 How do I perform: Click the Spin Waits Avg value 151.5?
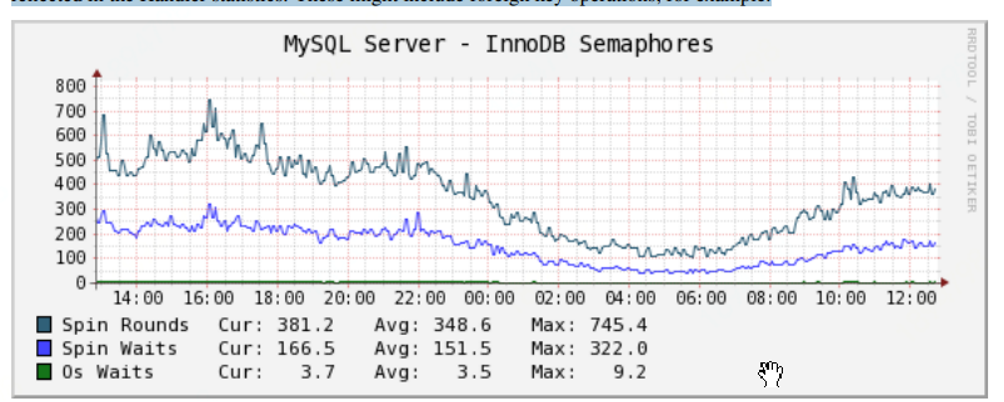462,349
